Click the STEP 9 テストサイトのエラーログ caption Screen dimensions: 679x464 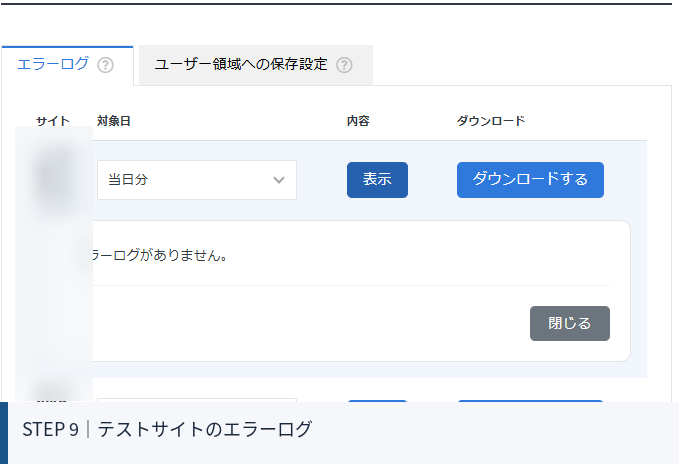pyautogui.click(x=167, y=429)
